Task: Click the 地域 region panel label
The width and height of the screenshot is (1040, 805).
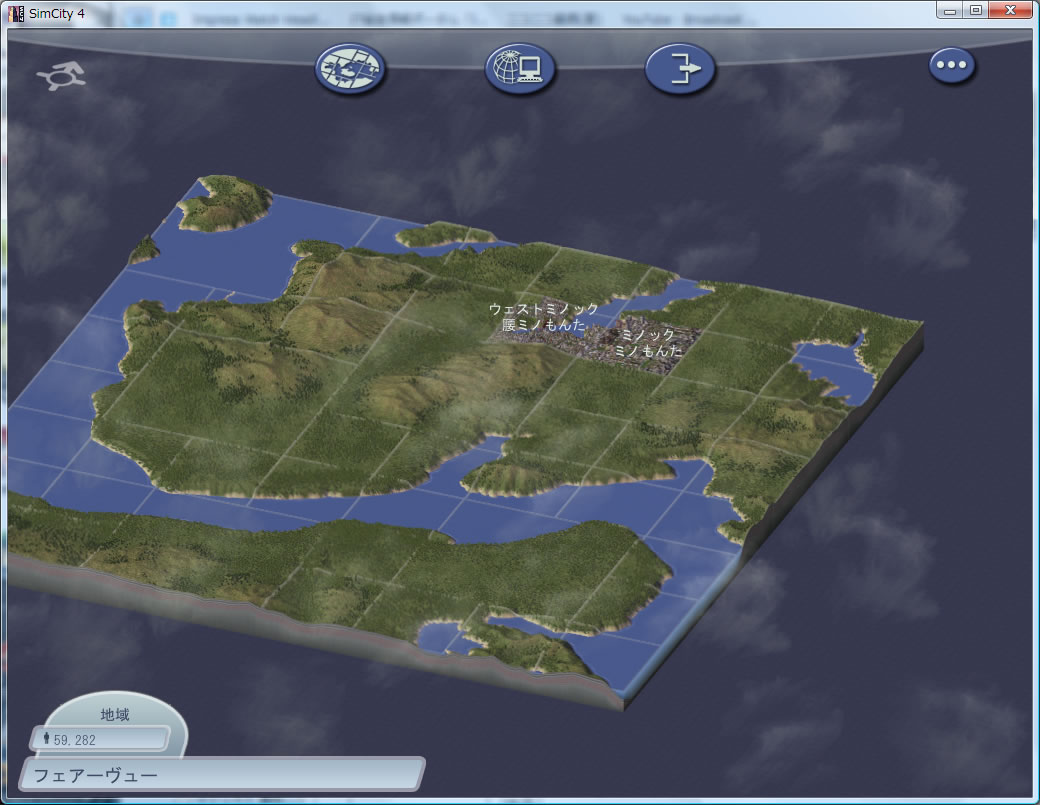Action: coord(115,715)
